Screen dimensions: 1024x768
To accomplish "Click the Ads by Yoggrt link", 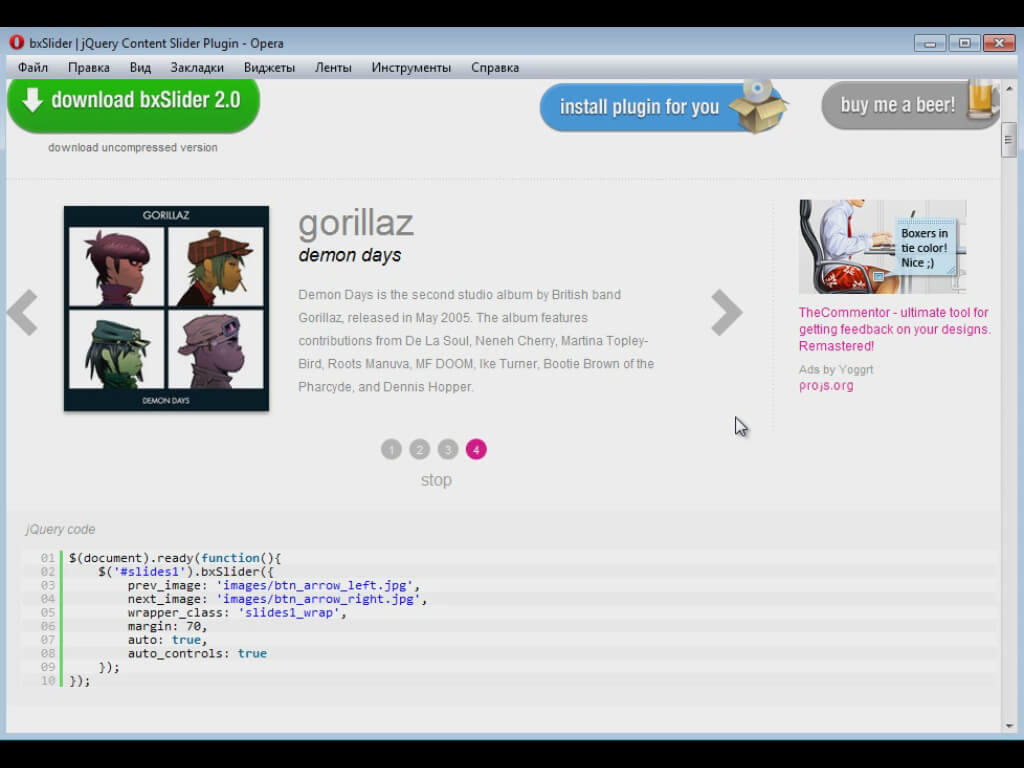I will point(836,370).
